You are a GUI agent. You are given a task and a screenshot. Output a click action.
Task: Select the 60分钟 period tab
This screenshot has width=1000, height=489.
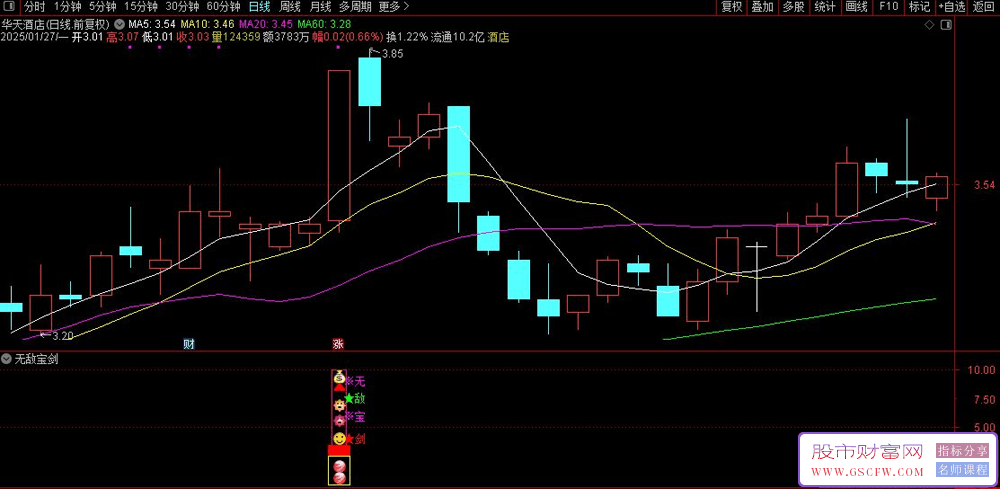click(x=223, y=7)
